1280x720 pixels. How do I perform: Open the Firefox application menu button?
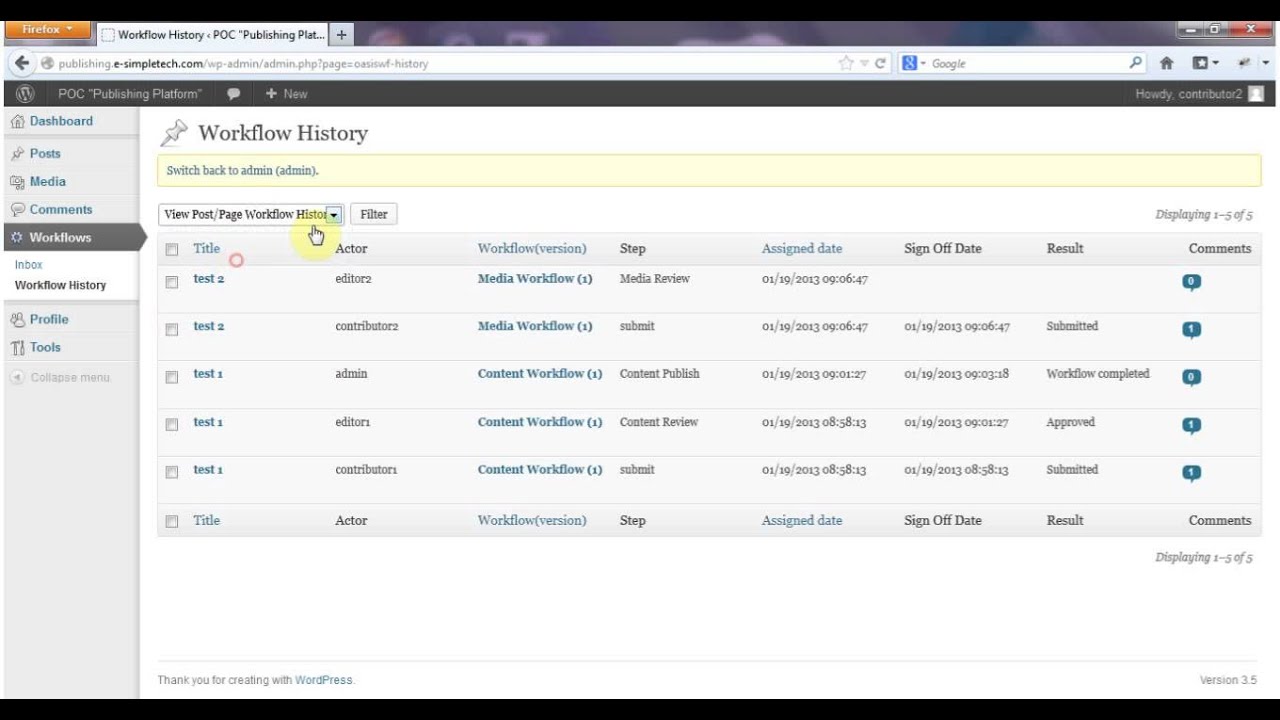(48, 31)
